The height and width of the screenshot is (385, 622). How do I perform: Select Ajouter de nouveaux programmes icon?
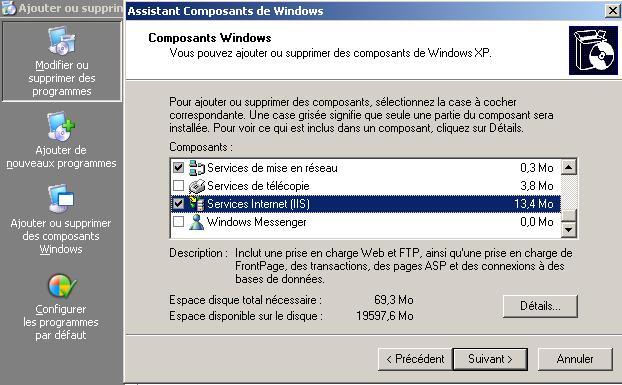tap(61, 126)
